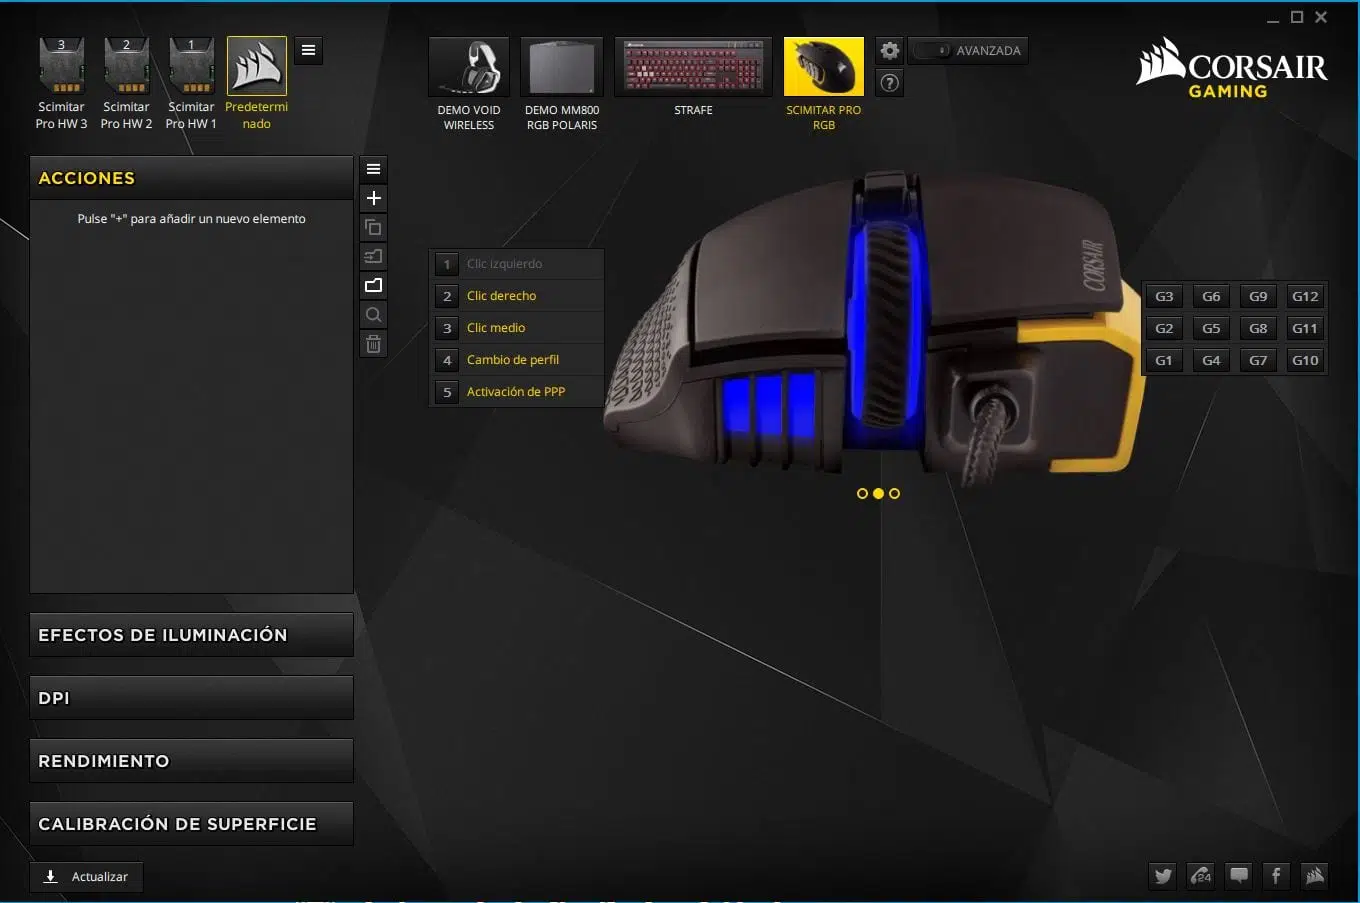This screenshot has width=1360, height=903.
Task: Search actions with the magnifier icon
Action: click(x=373, y=314)
